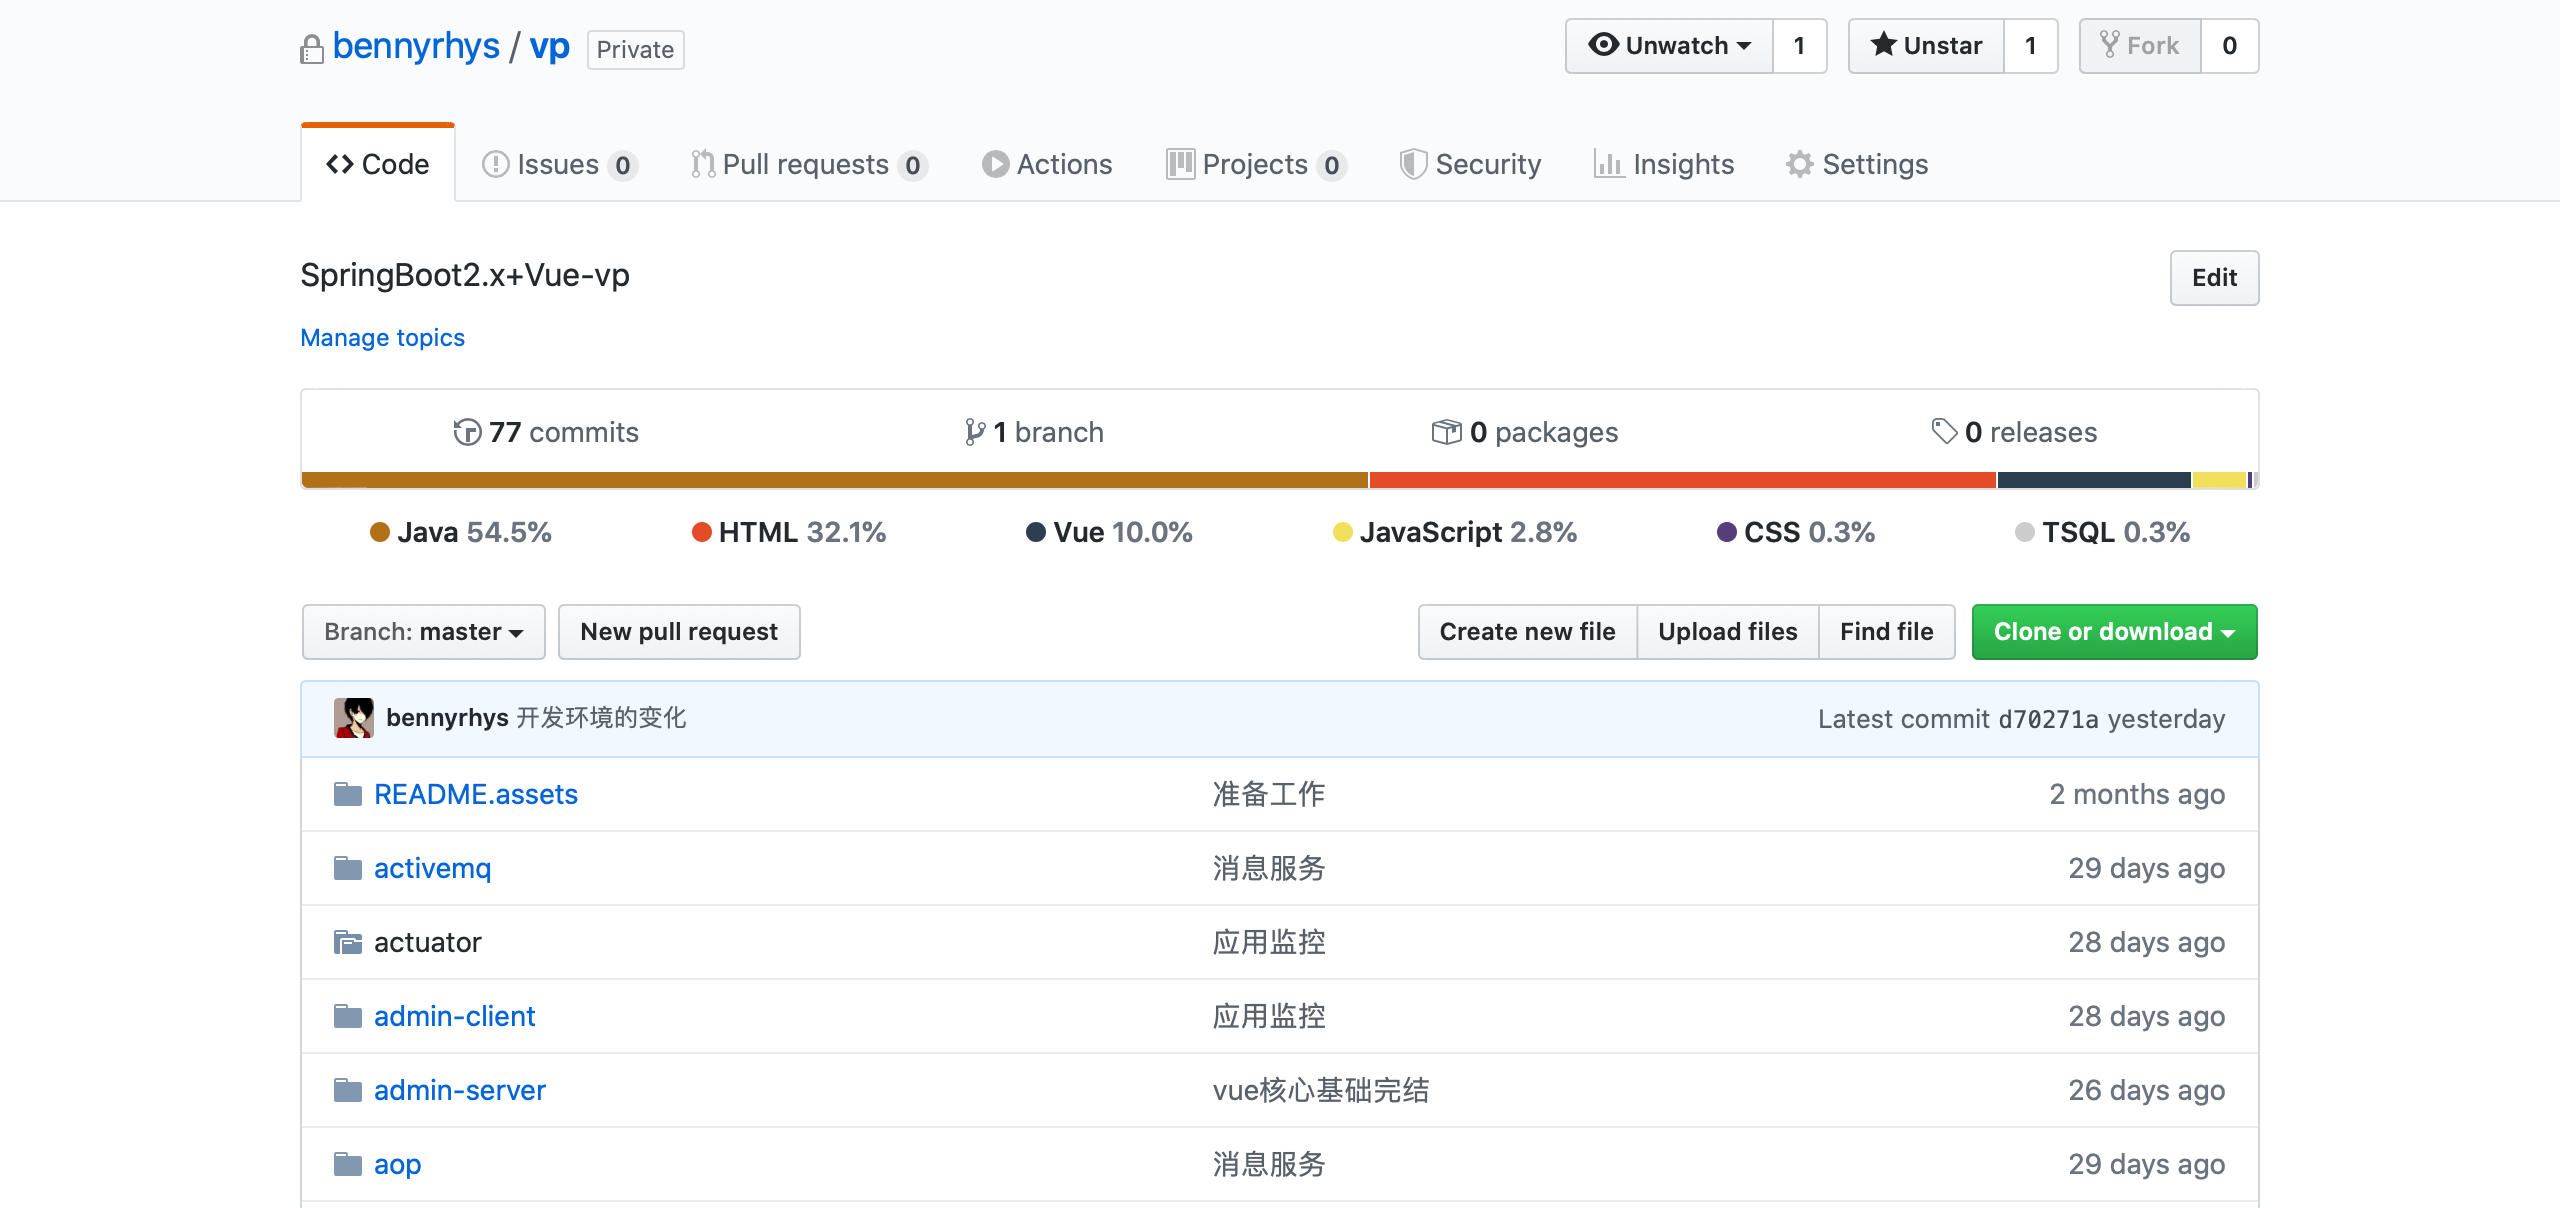The width and height of the screenshot is (2560, 1208).
Task: Click the package box icon
Action: [x=1446, y=432]
